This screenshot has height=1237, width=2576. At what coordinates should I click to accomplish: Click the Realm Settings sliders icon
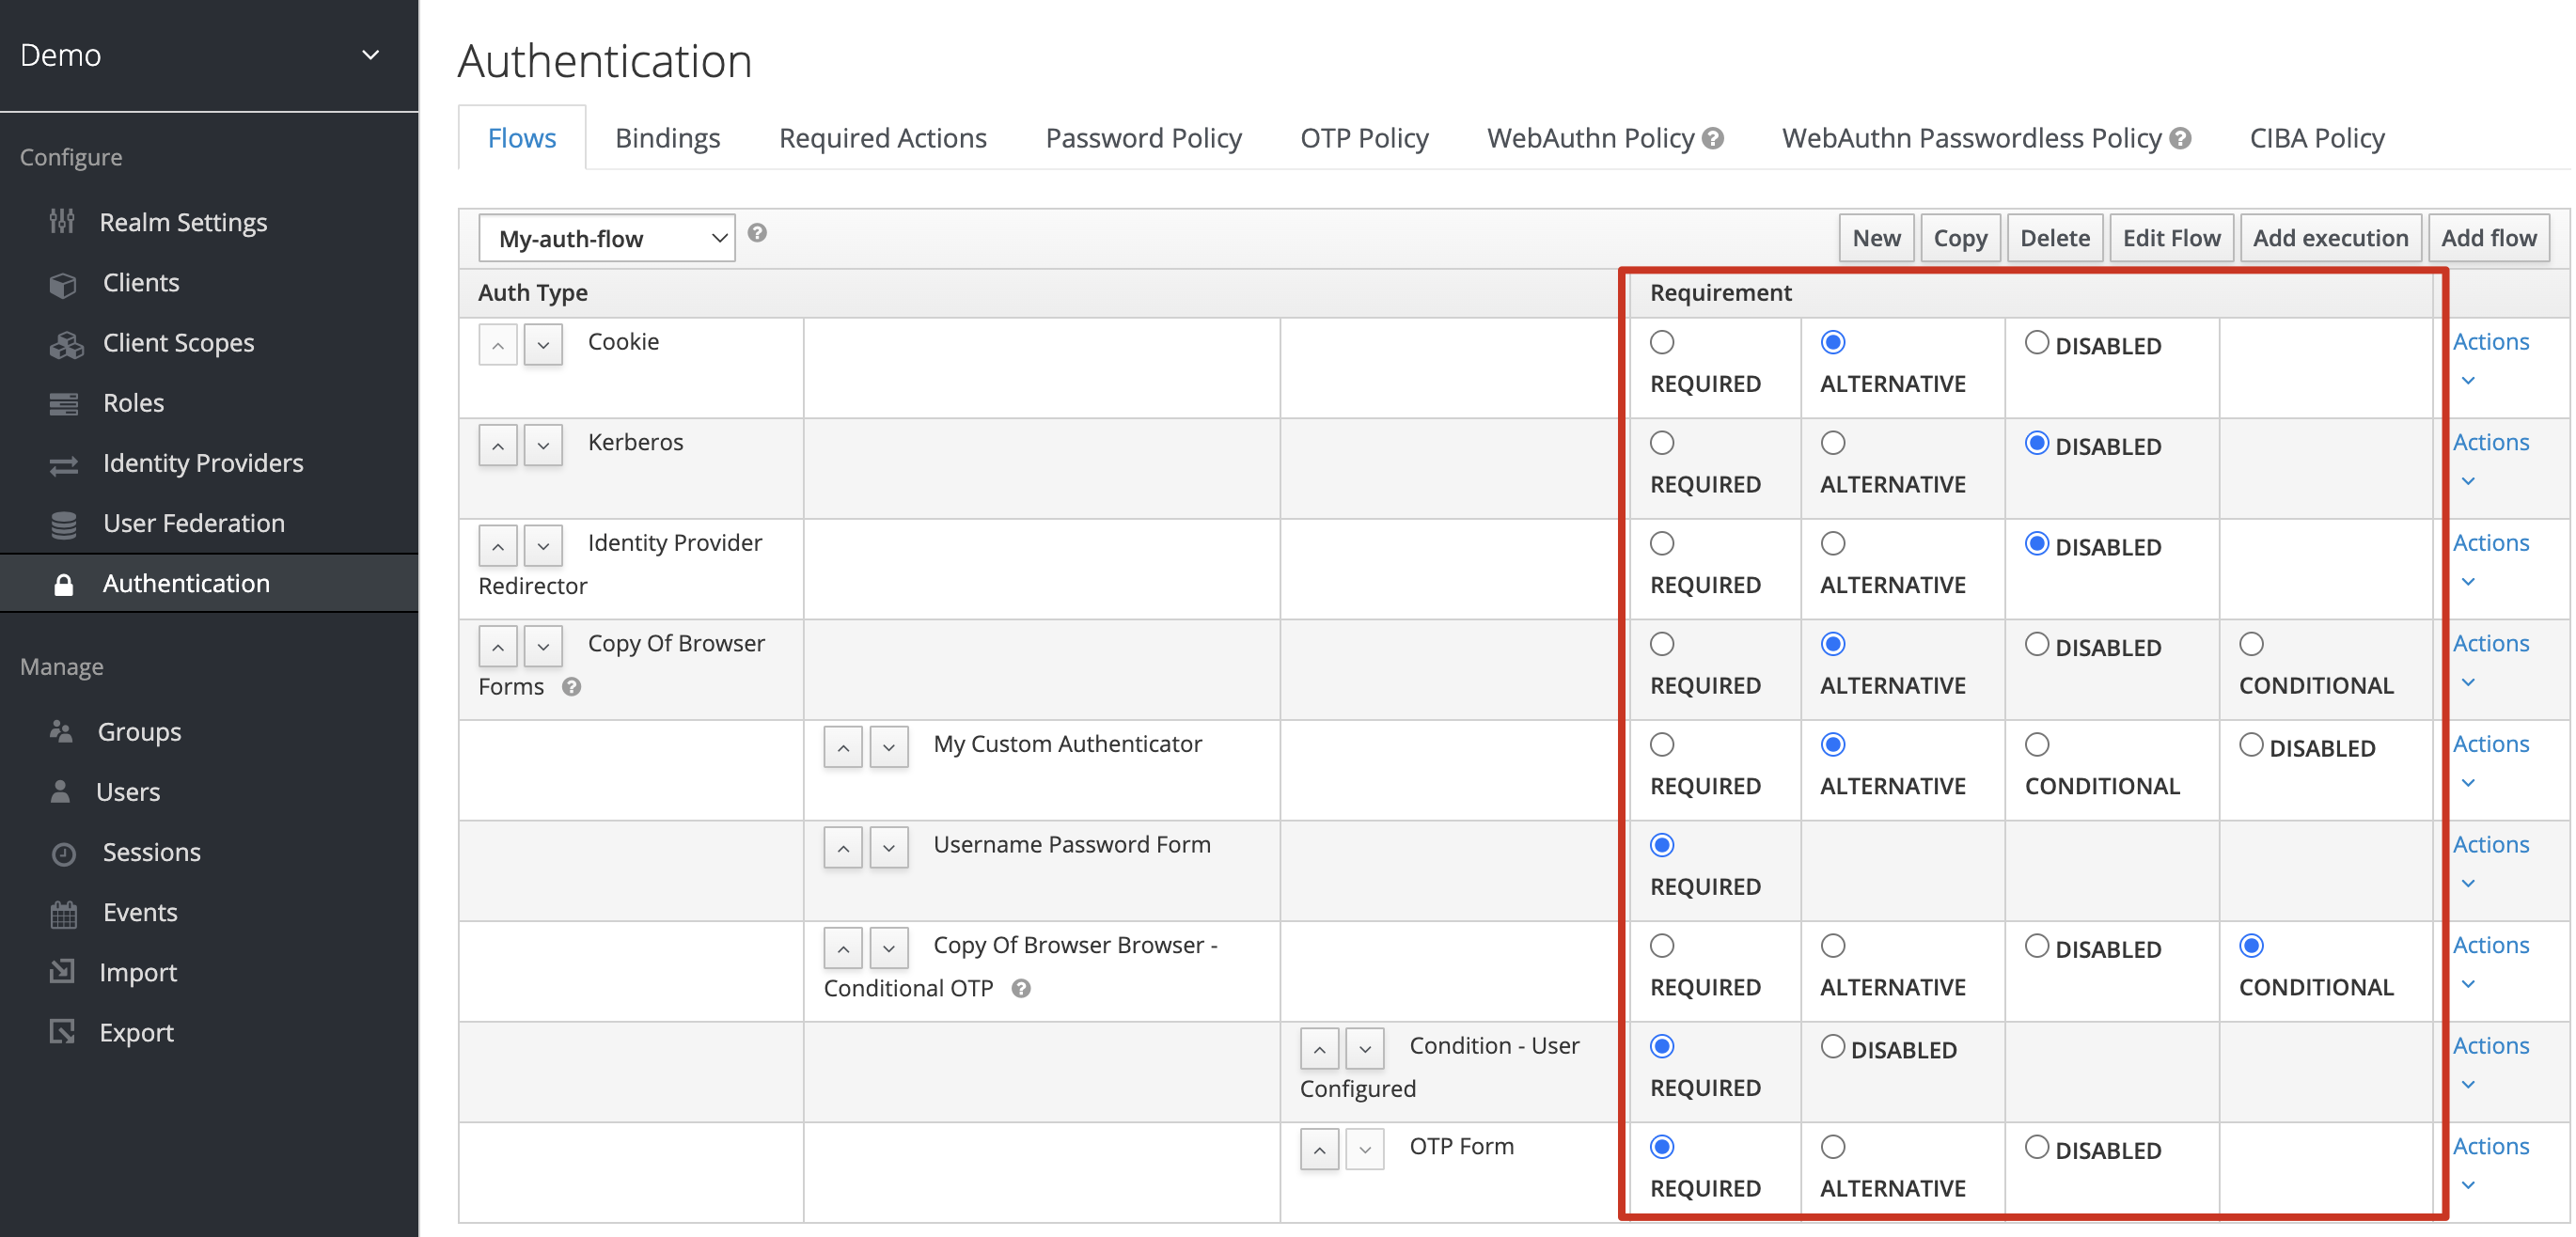[x=62, y=222]
